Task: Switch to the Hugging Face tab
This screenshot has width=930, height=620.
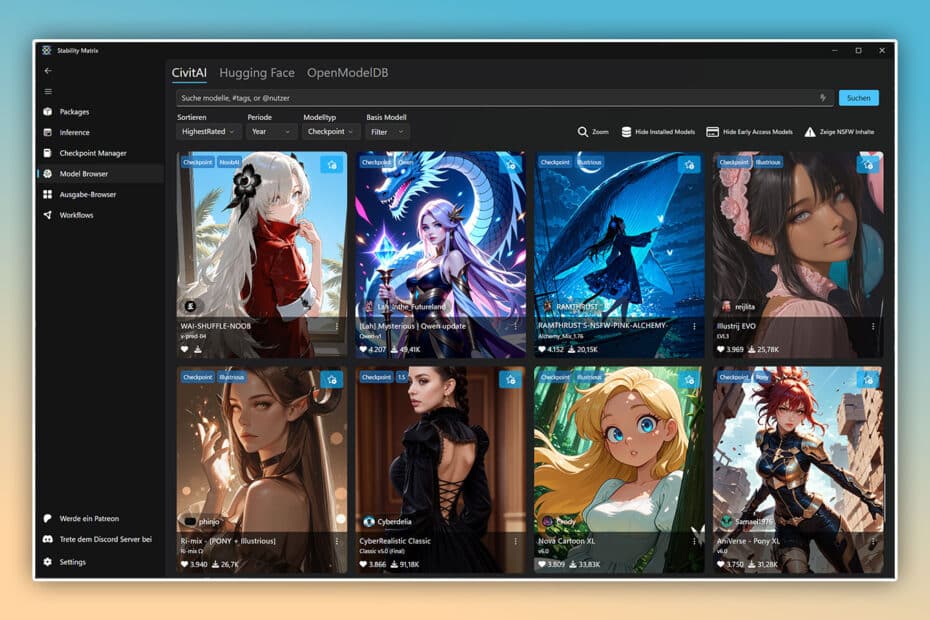Action: click(x=256, y=72)
